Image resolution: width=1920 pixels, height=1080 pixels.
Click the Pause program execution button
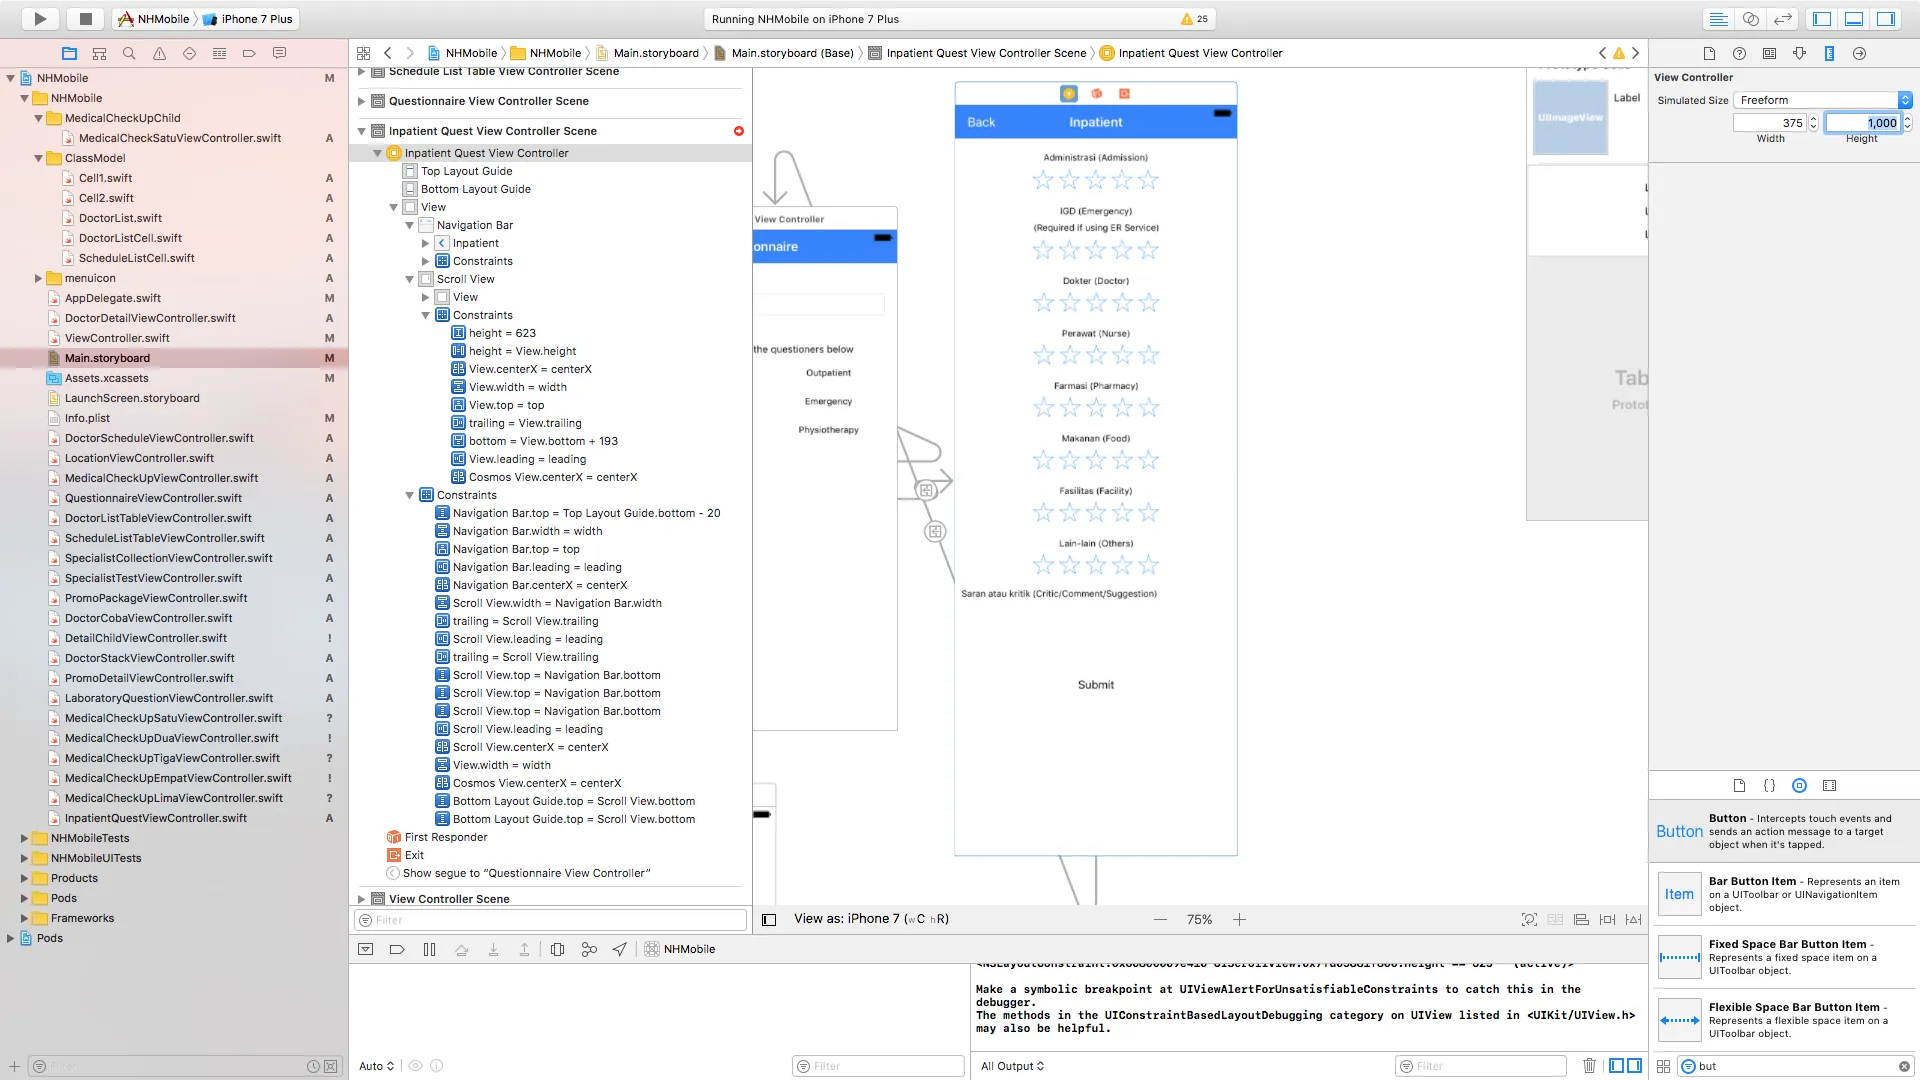[429, 949]
